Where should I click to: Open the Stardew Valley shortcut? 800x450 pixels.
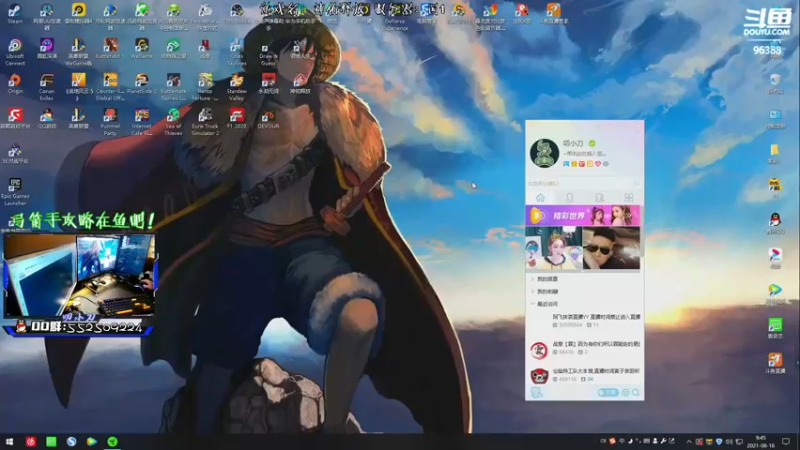click(x=236, y=87)
